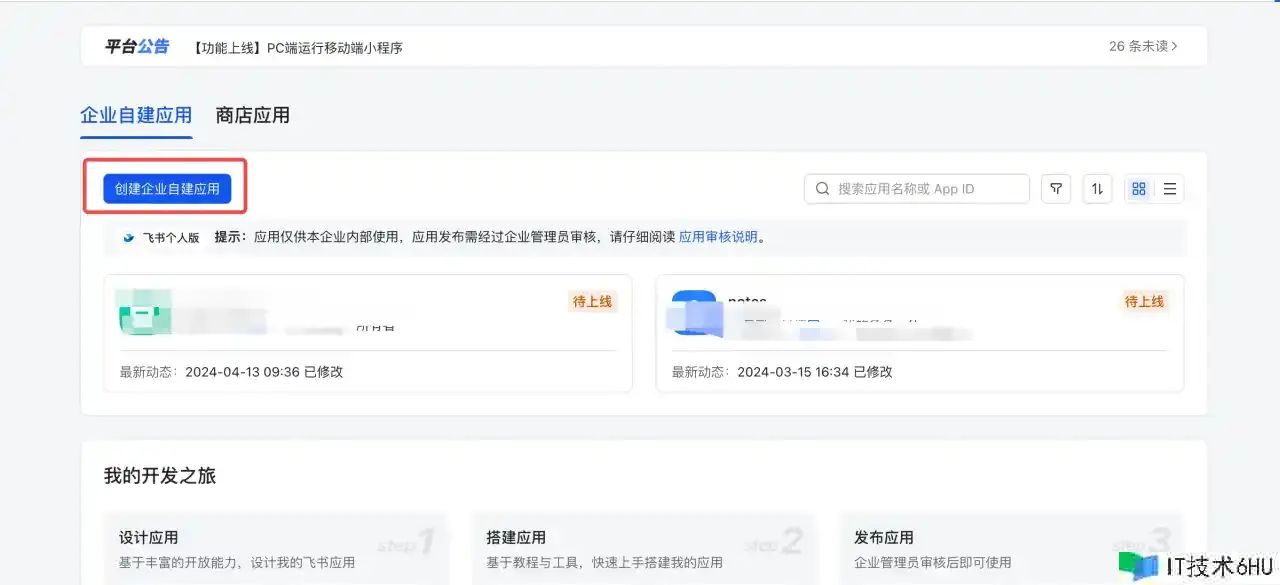Open the 企业自建应用 tab
The height and width of the screenshot is (585, 1280).
click(136, 116)
